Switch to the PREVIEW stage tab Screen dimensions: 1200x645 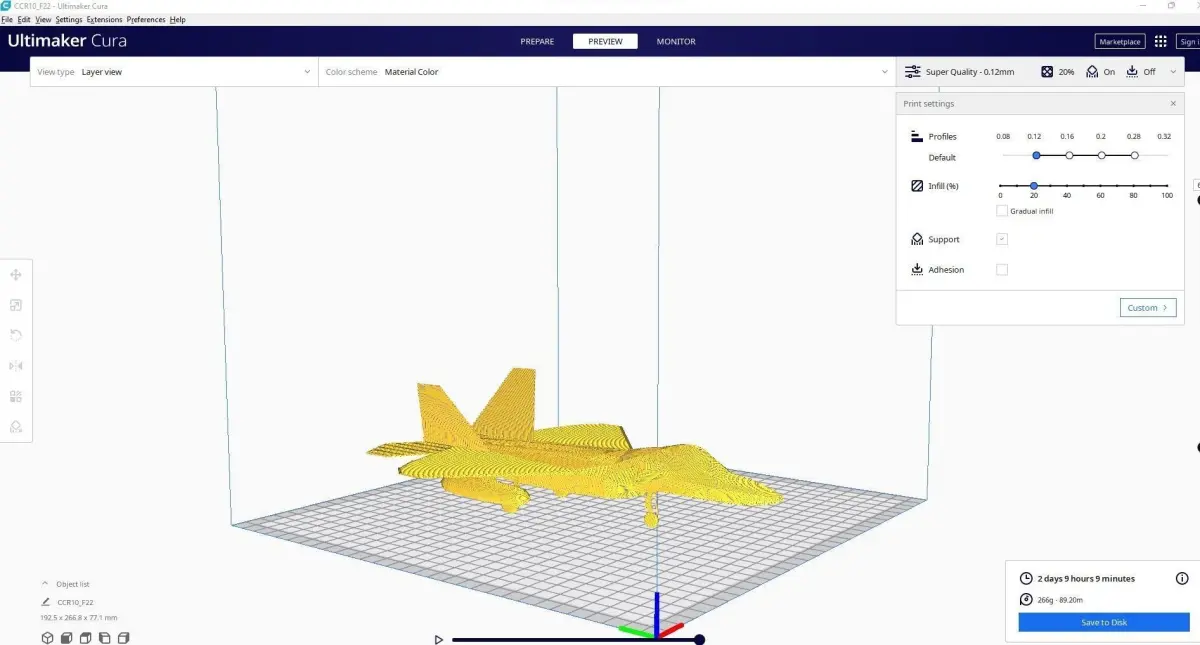605,41
